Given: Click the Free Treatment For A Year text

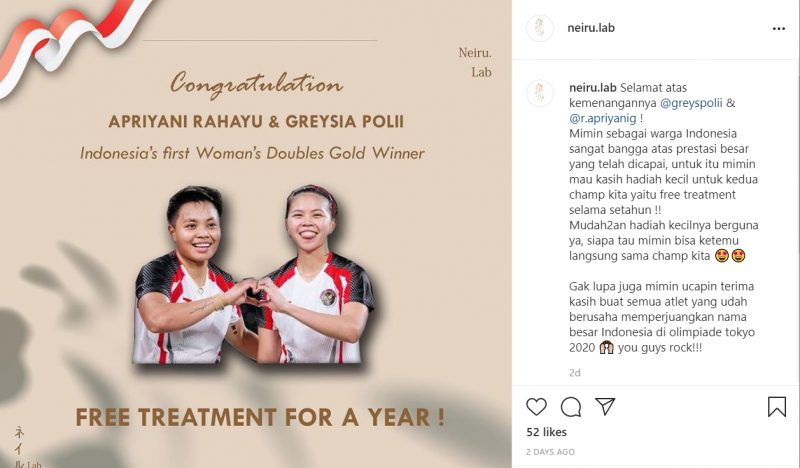Looking at the screenshot, I should [x=260, y=417].
